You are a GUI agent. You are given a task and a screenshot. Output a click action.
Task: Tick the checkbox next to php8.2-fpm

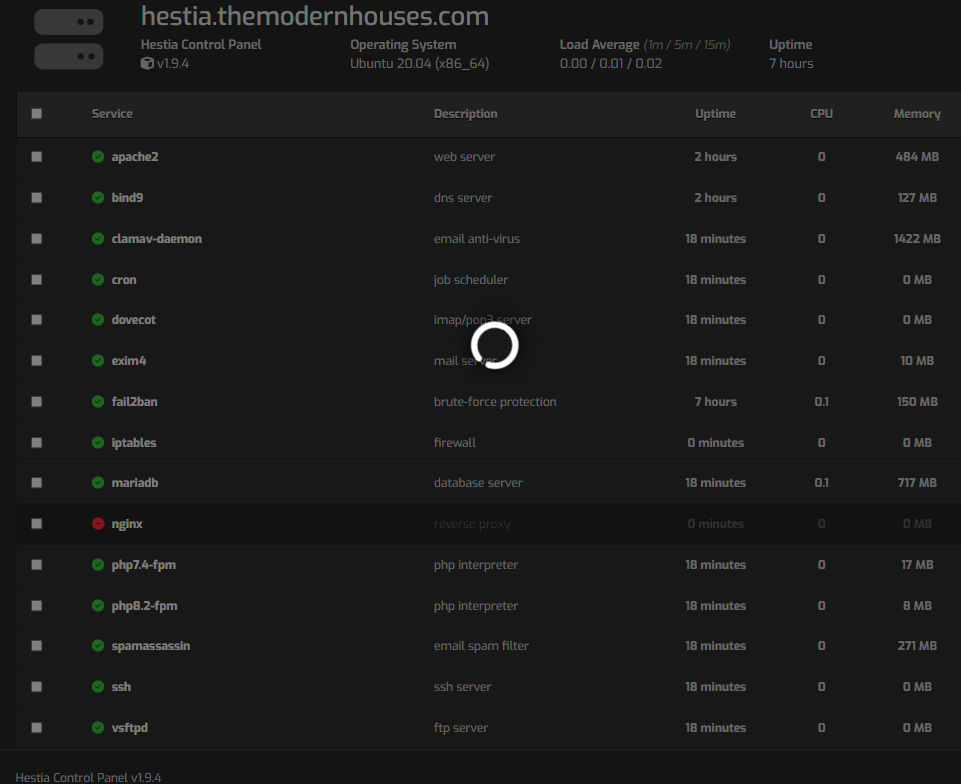click(x=37, y=606)
